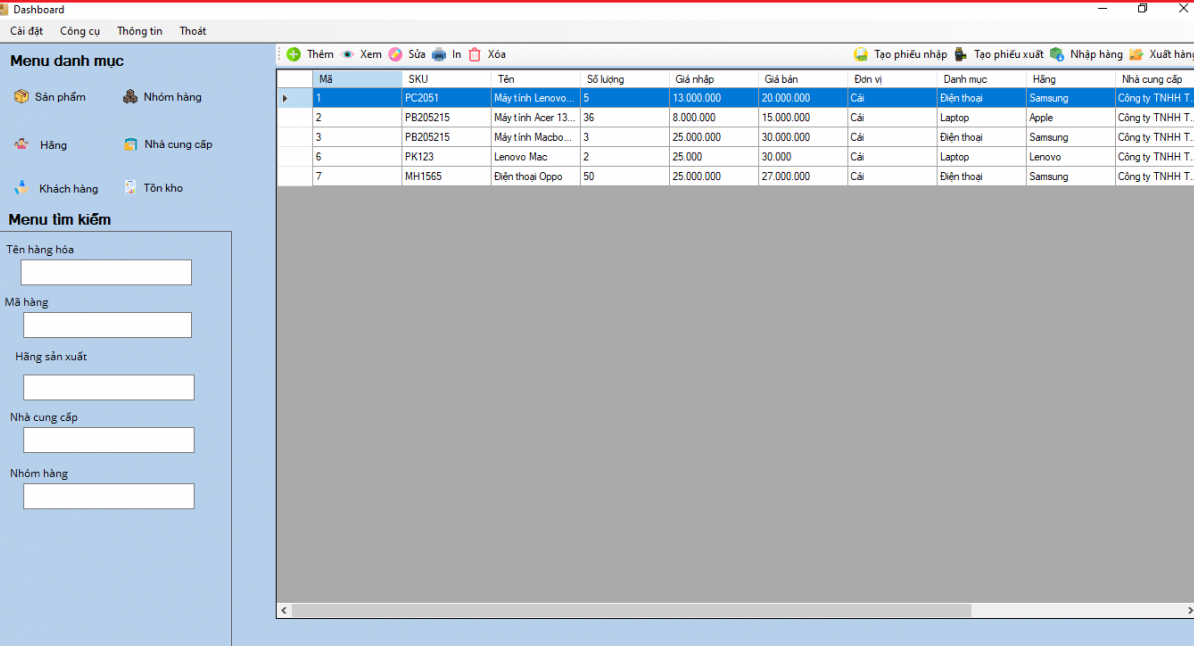Sort by the Số lượng column header
The image size is (1194, 646).
624,78
